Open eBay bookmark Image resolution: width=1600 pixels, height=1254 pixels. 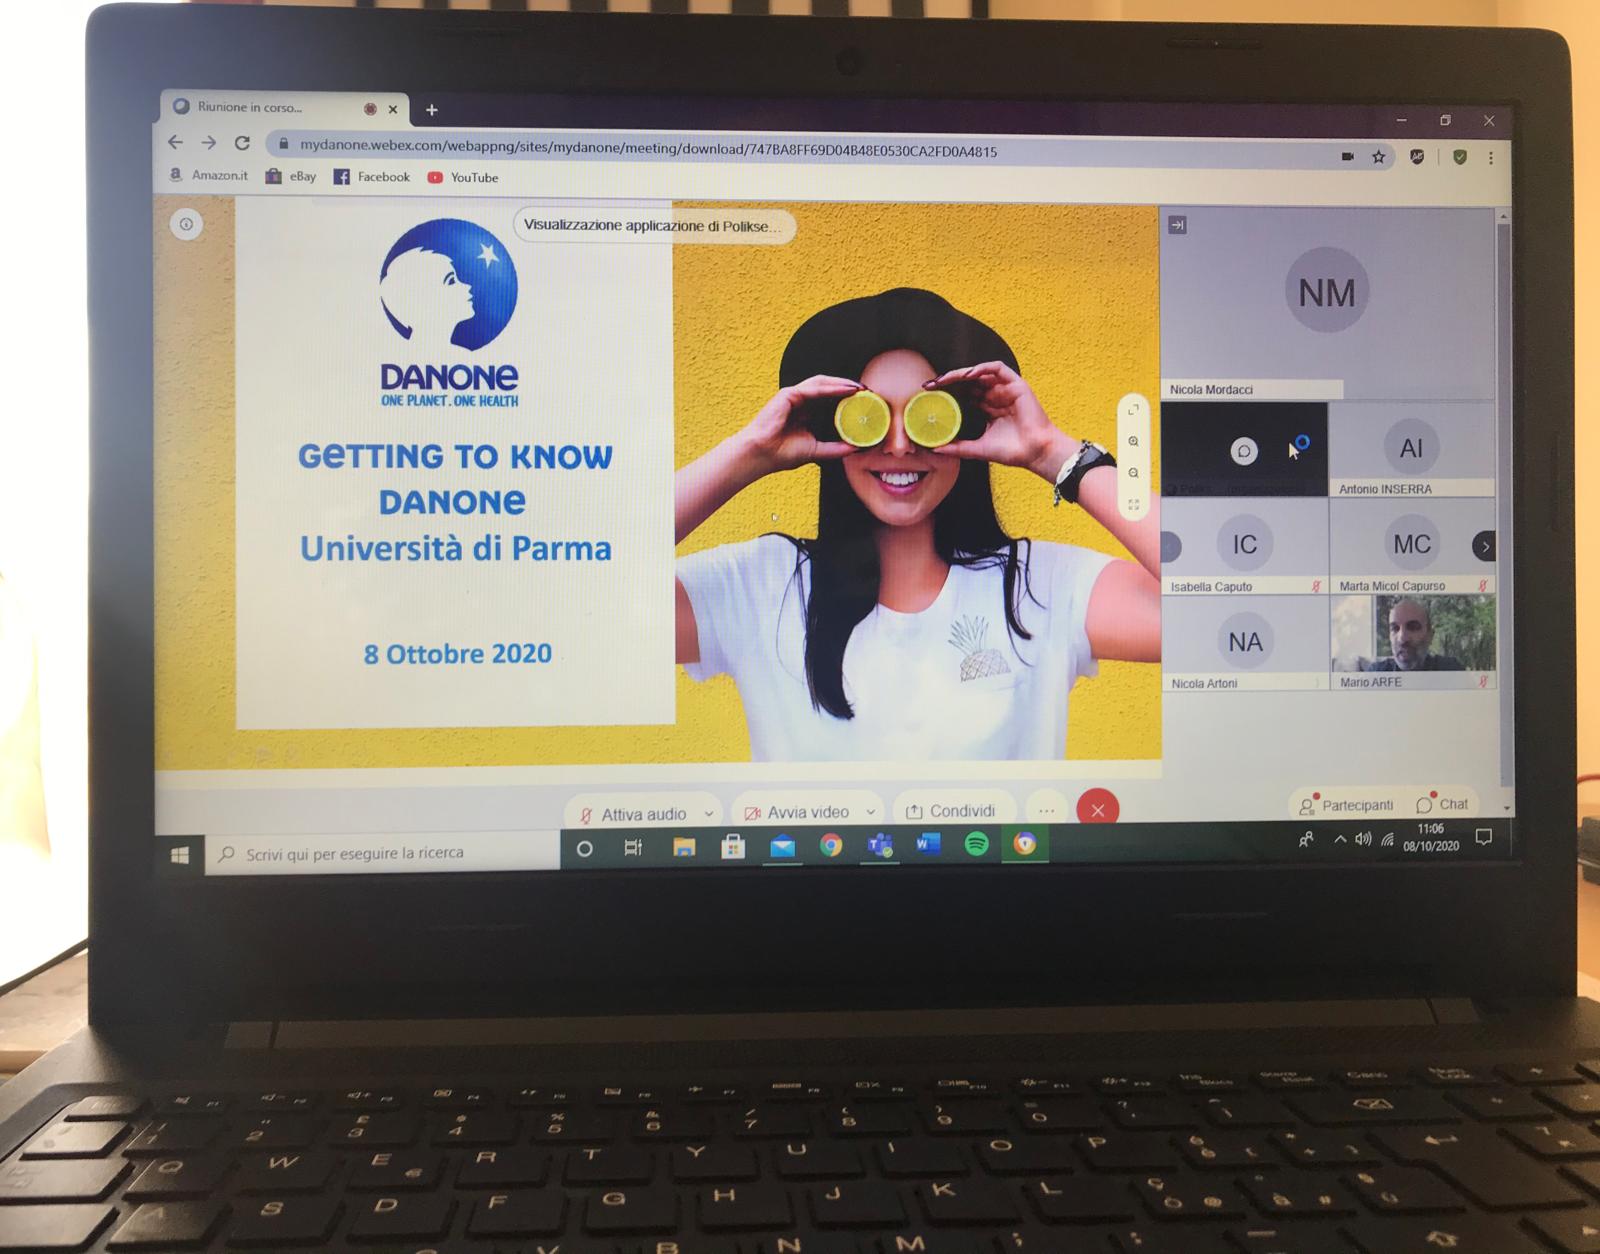[x=291, y=177]
